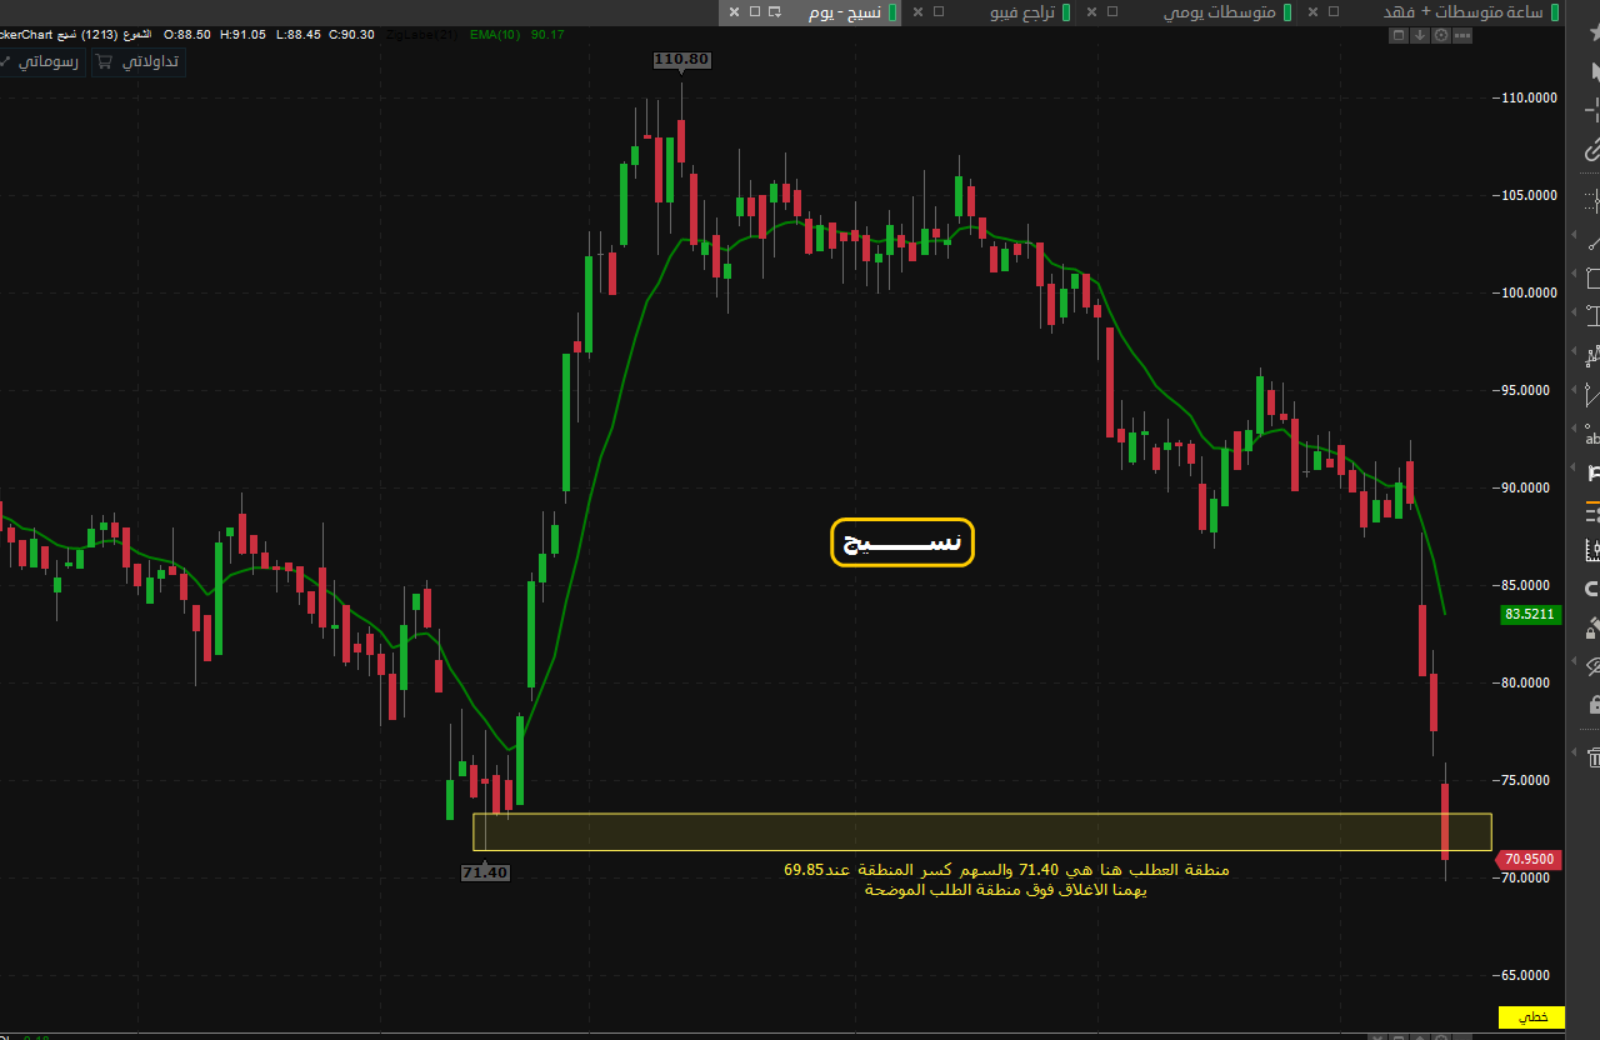Switch to the تراجع فيبو tab

[x=1022, y=12]
